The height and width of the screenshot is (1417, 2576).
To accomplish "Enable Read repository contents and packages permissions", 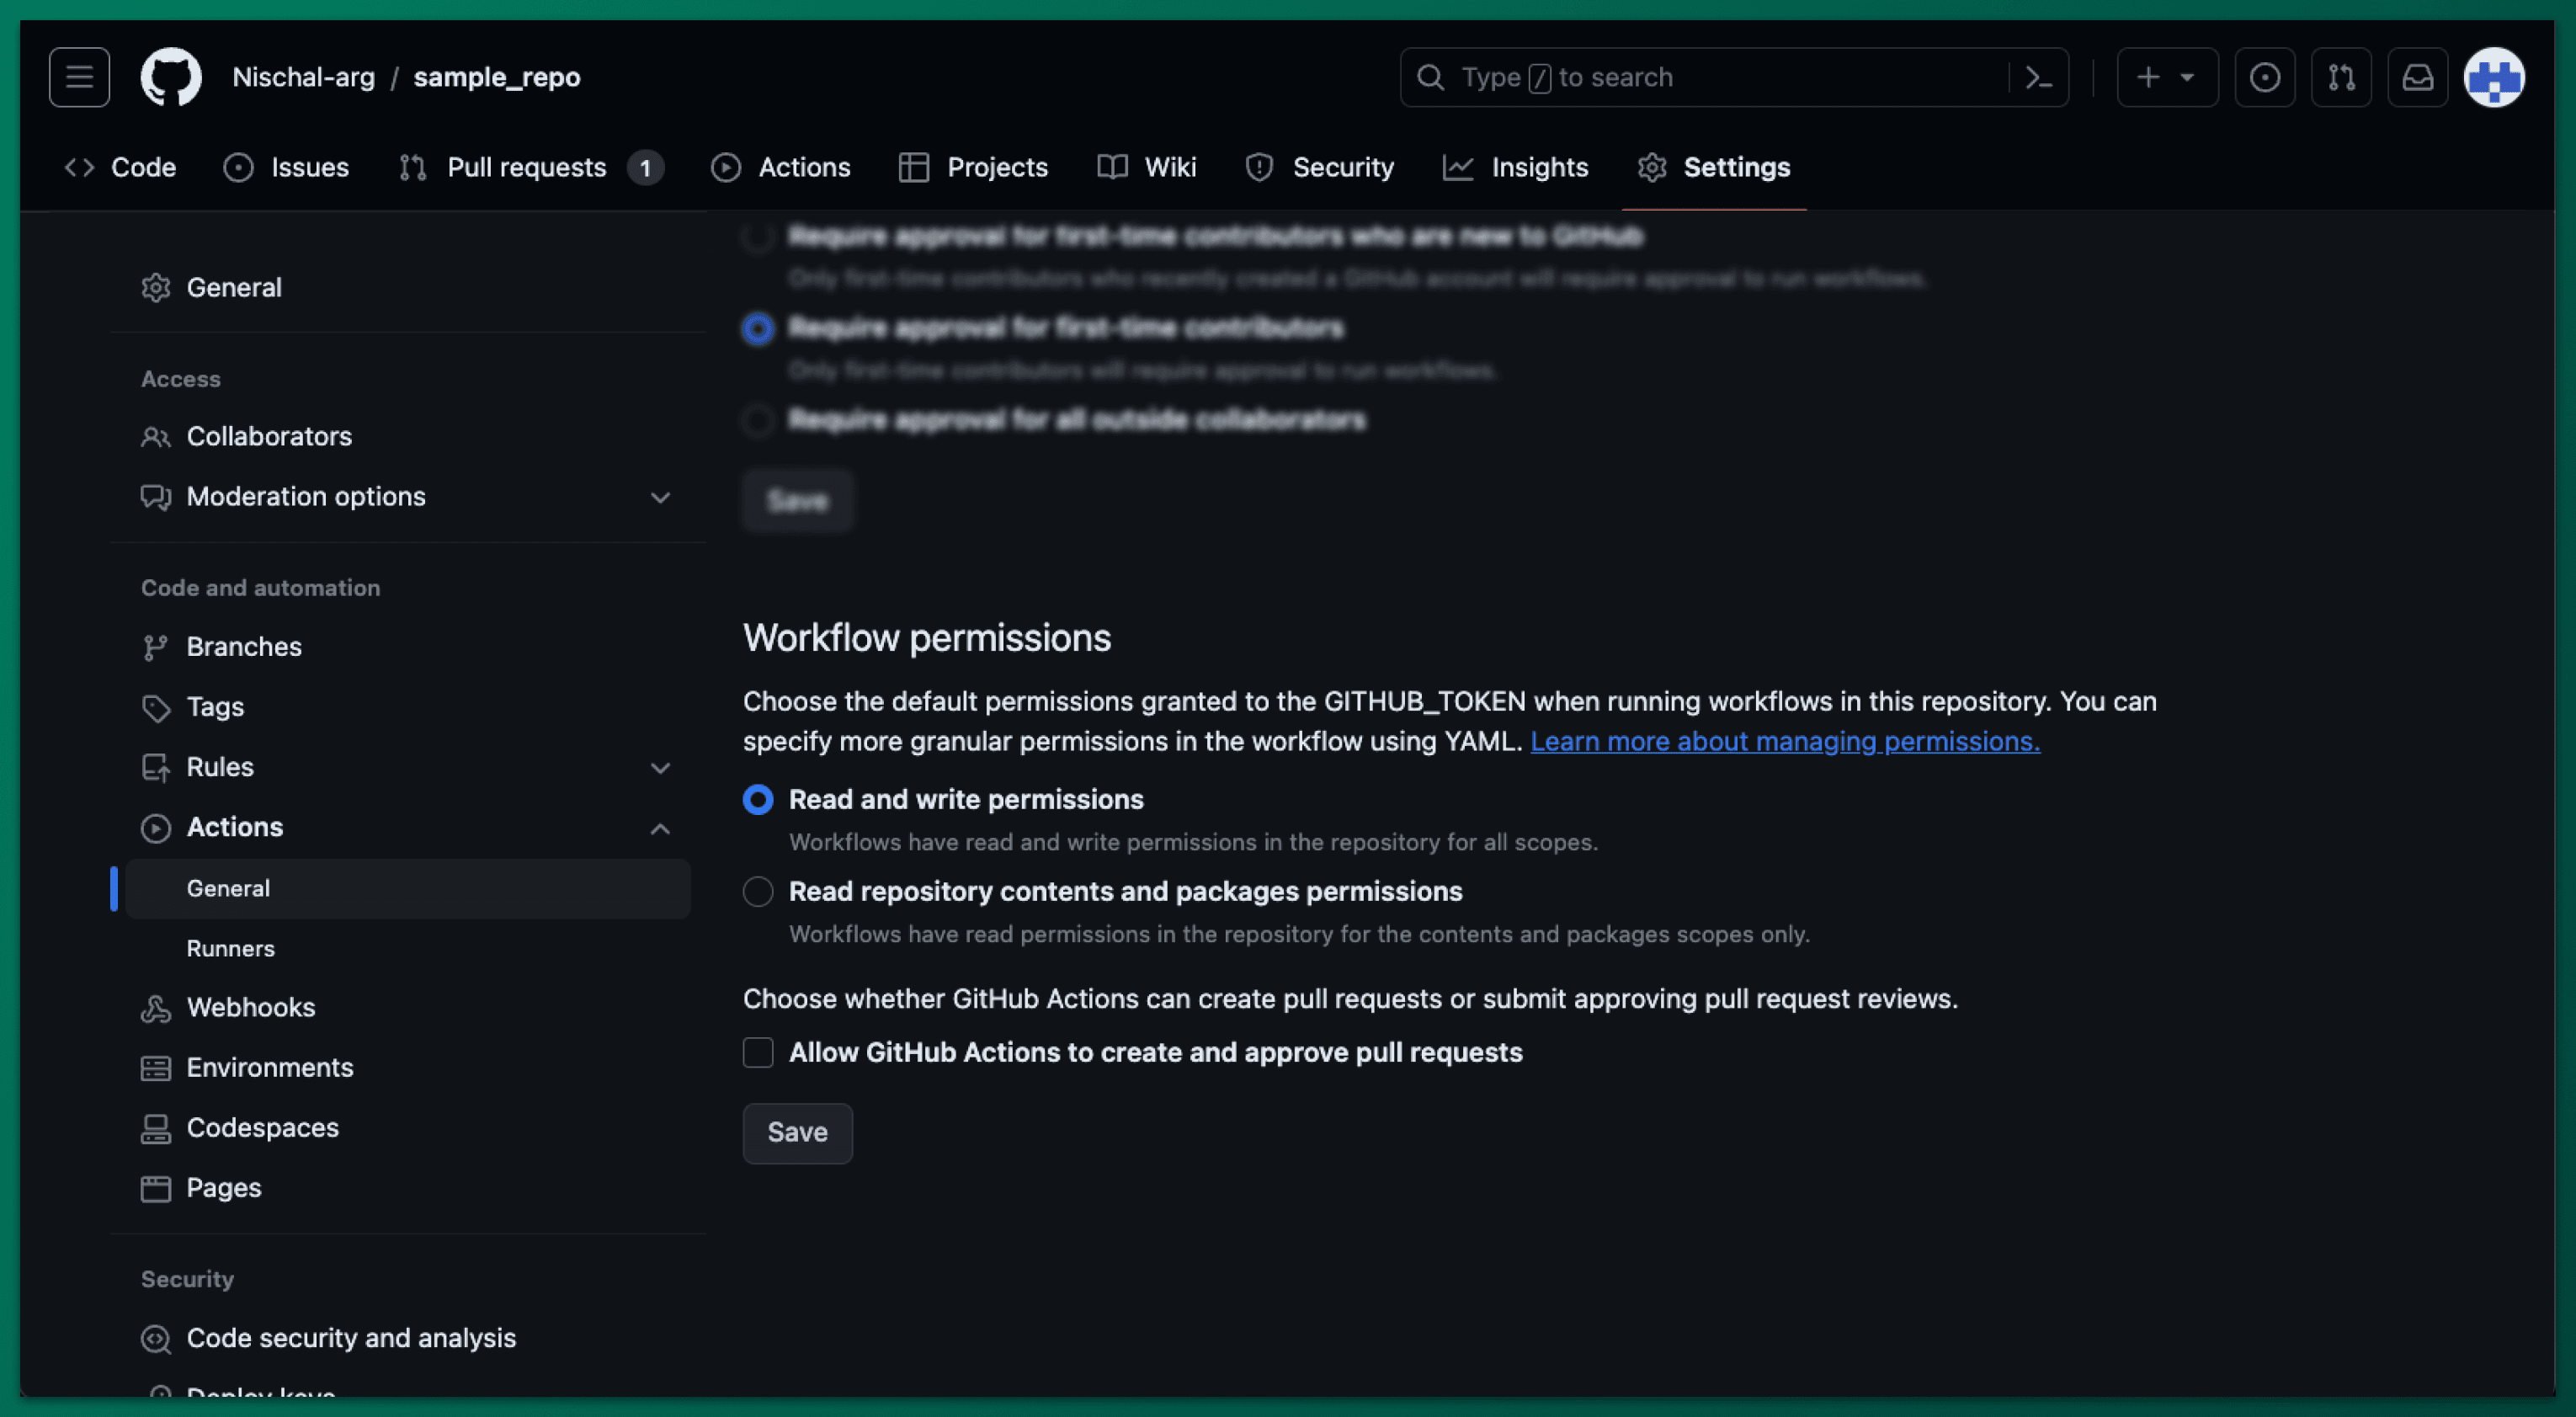I will (x=757, y=892).
